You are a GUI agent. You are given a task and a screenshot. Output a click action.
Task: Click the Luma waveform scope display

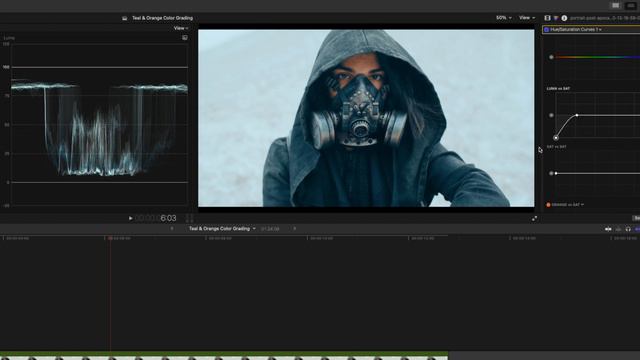tap(100, 124)
